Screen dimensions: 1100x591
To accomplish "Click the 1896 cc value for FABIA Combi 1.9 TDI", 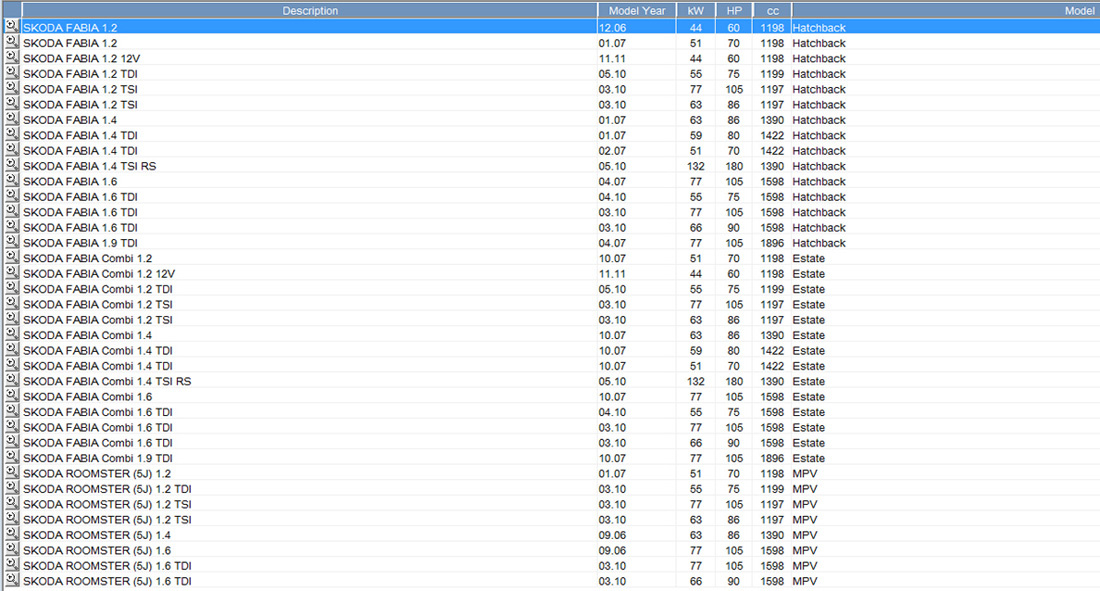I will point(772,458).
